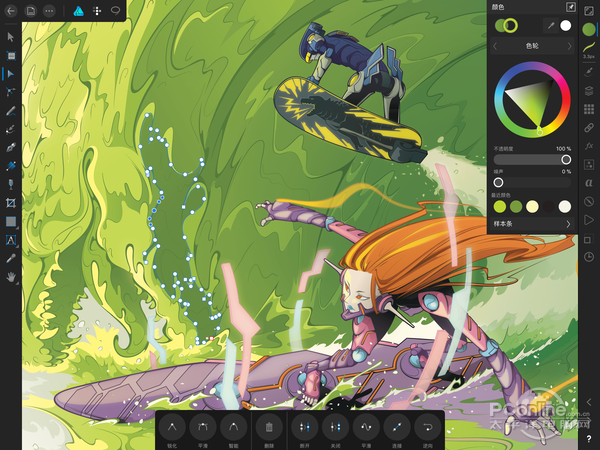Break the curve (断开)
600x450 pixels.
[x=305, y=427]
